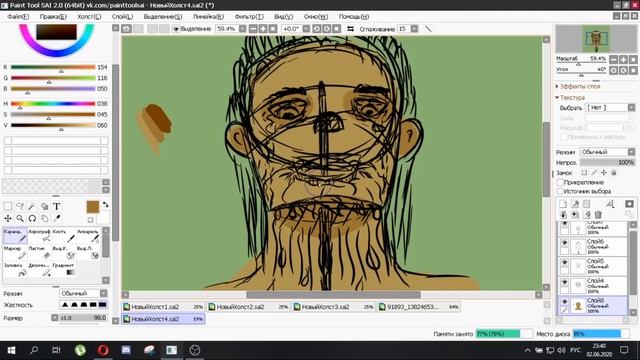Open the Фильтр menu

tap(249, 16)
